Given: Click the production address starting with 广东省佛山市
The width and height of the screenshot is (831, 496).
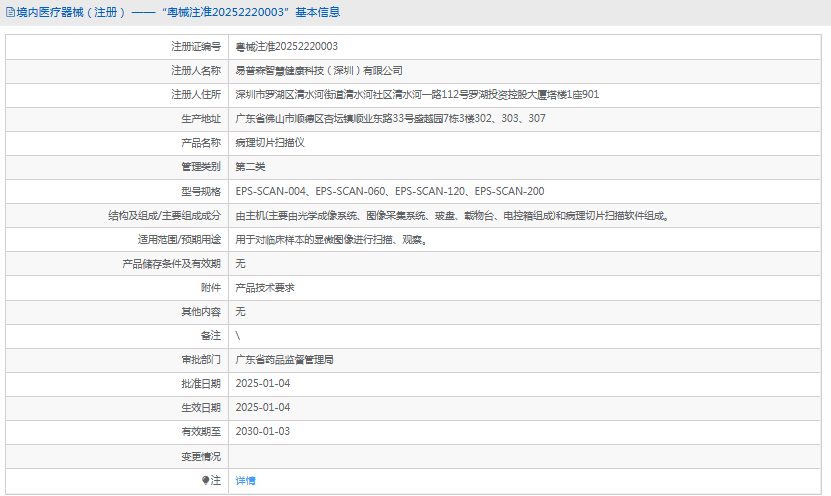Looking at the screenshot, I should [x=390, y=118].
